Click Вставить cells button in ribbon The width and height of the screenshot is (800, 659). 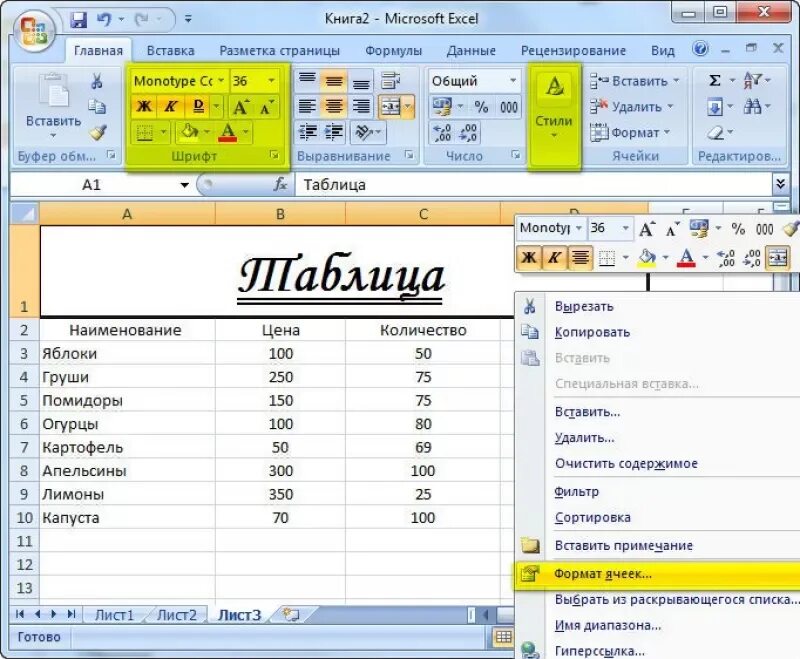635,81
